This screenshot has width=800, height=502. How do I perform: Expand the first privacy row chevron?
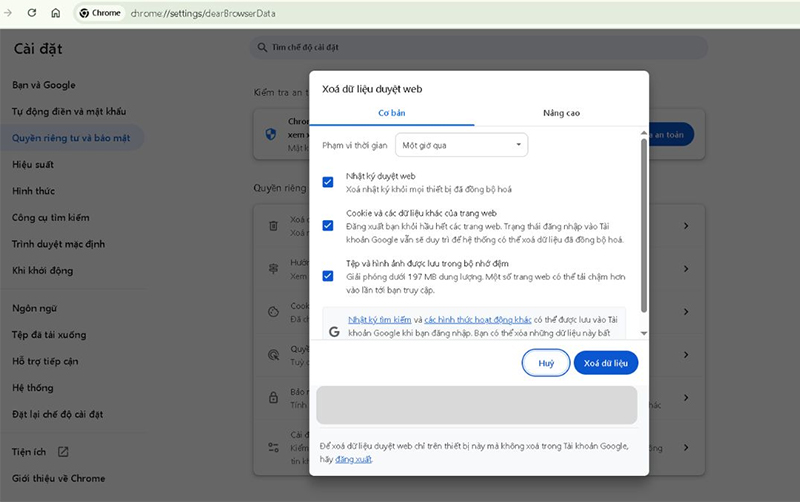click(x=686, y=225)
